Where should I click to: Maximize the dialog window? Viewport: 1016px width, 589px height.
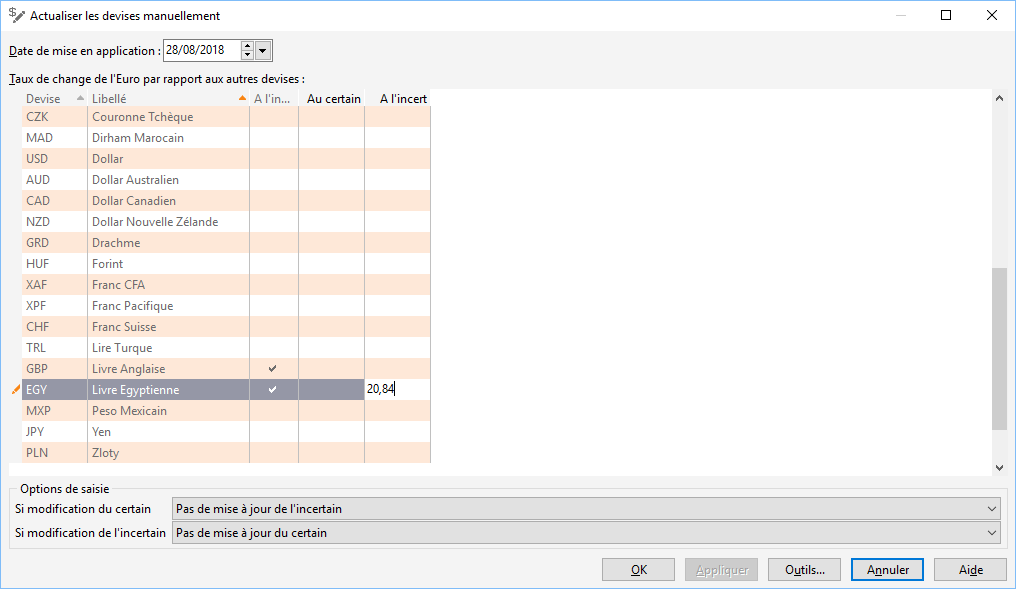[946, 15]
